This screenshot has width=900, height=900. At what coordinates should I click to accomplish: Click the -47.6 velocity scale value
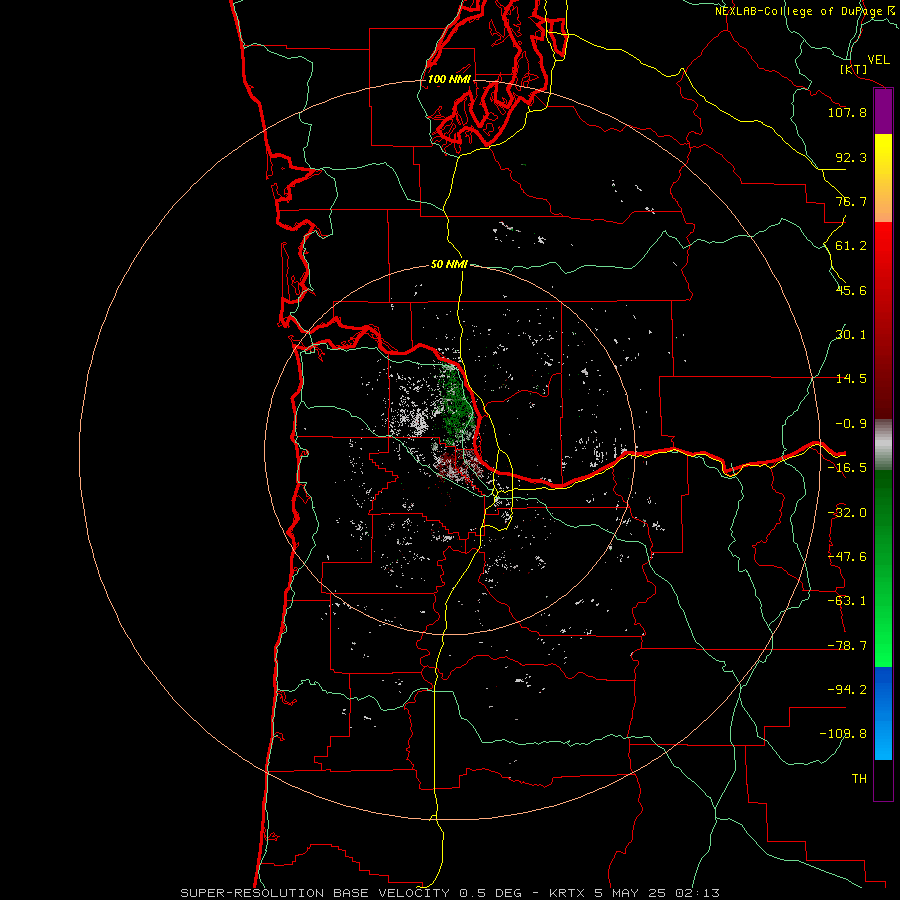(847, 556)
